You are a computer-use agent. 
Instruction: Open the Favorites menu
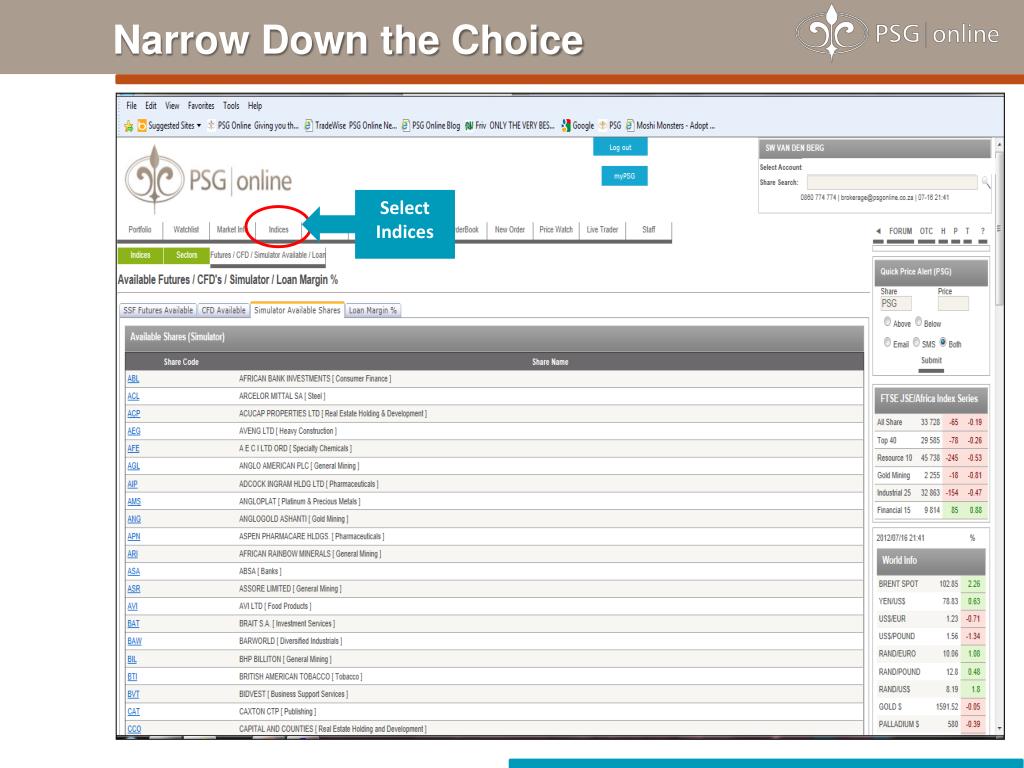pos(201,106)
